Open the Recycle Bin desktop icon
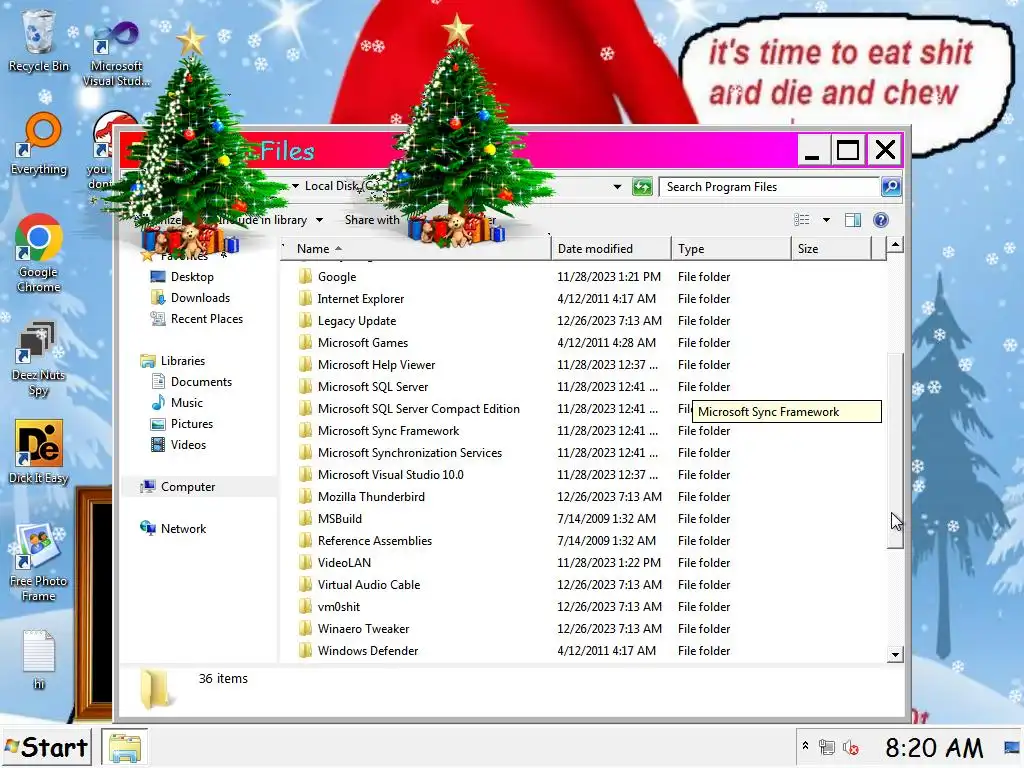 click(x=38, y=40)
